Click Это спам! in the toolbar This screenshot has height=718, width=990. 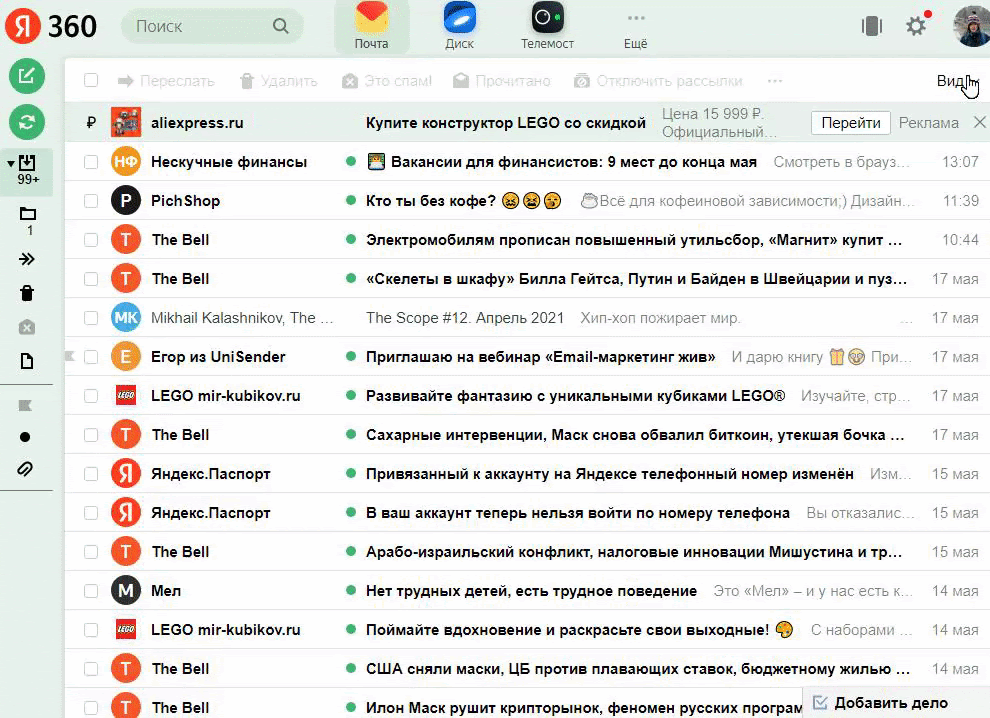tap(386, 81)
